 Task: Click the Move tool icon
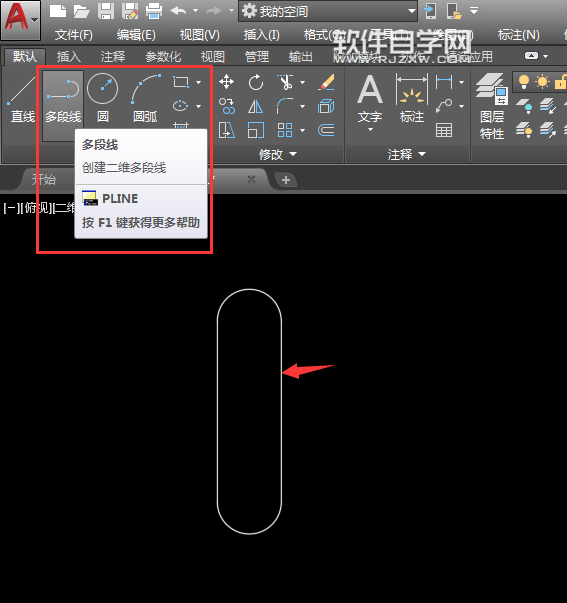point(227,82)
